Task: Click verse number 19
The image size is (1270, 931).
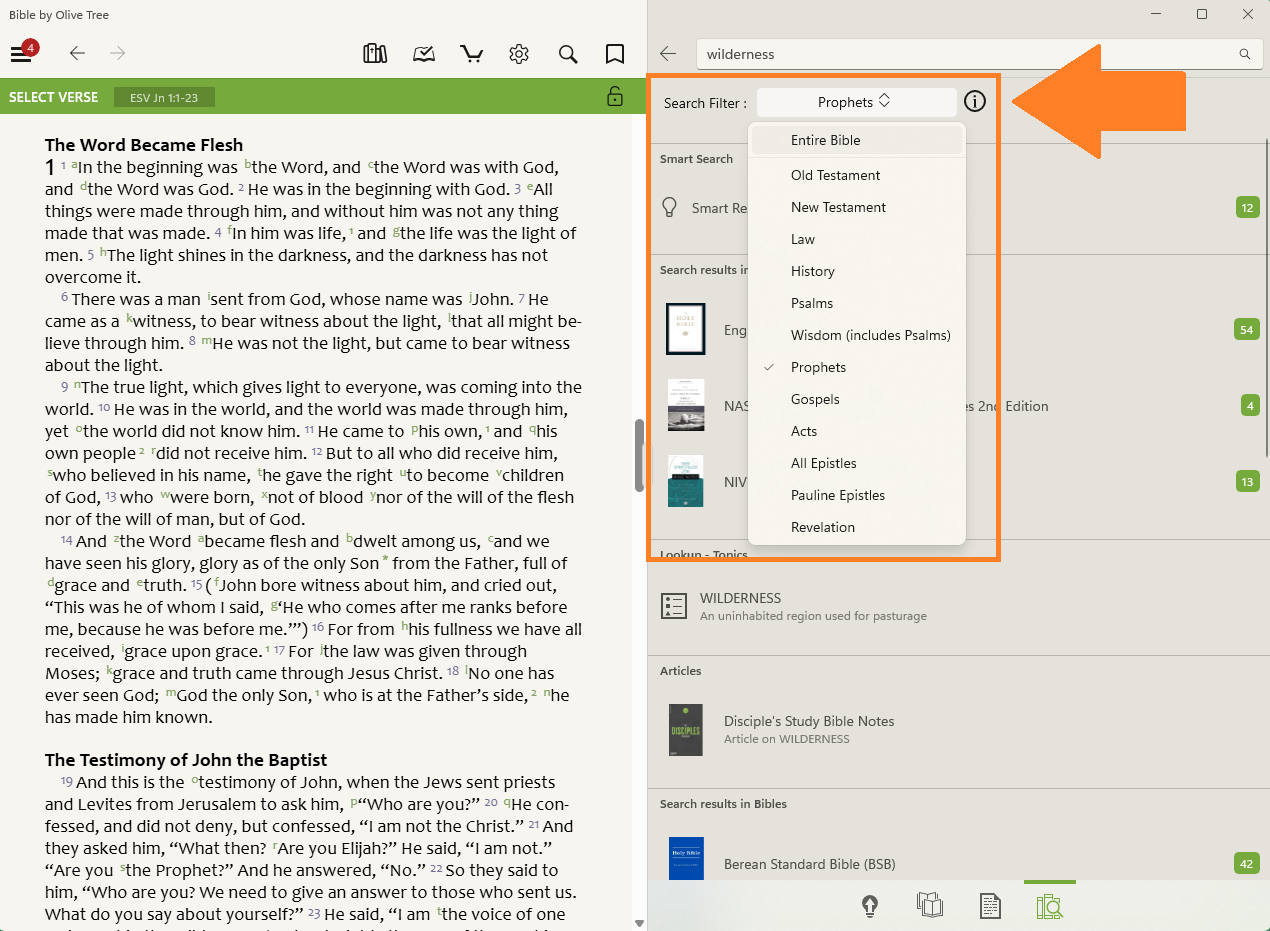Action: 66,781
